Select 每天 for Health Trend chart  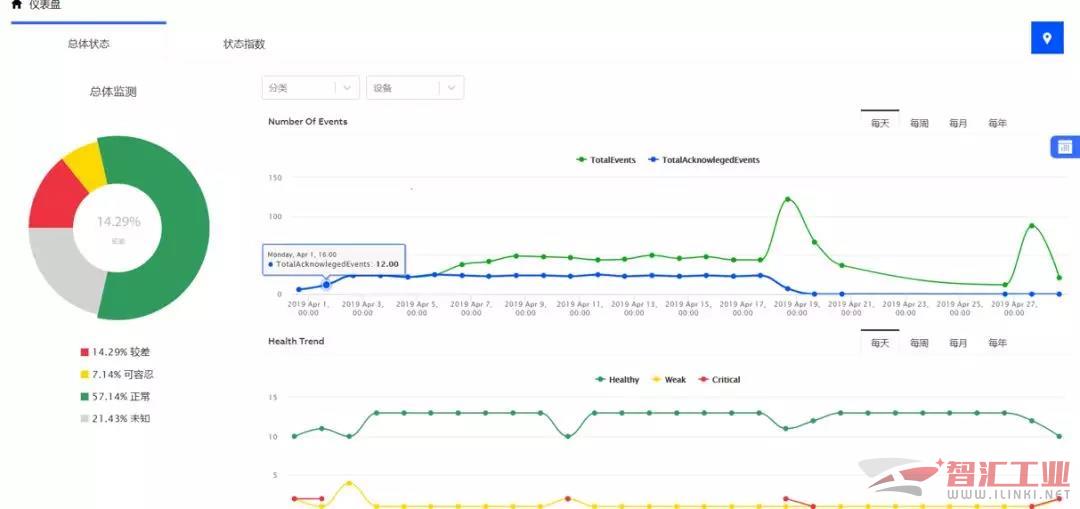point(880,343)
